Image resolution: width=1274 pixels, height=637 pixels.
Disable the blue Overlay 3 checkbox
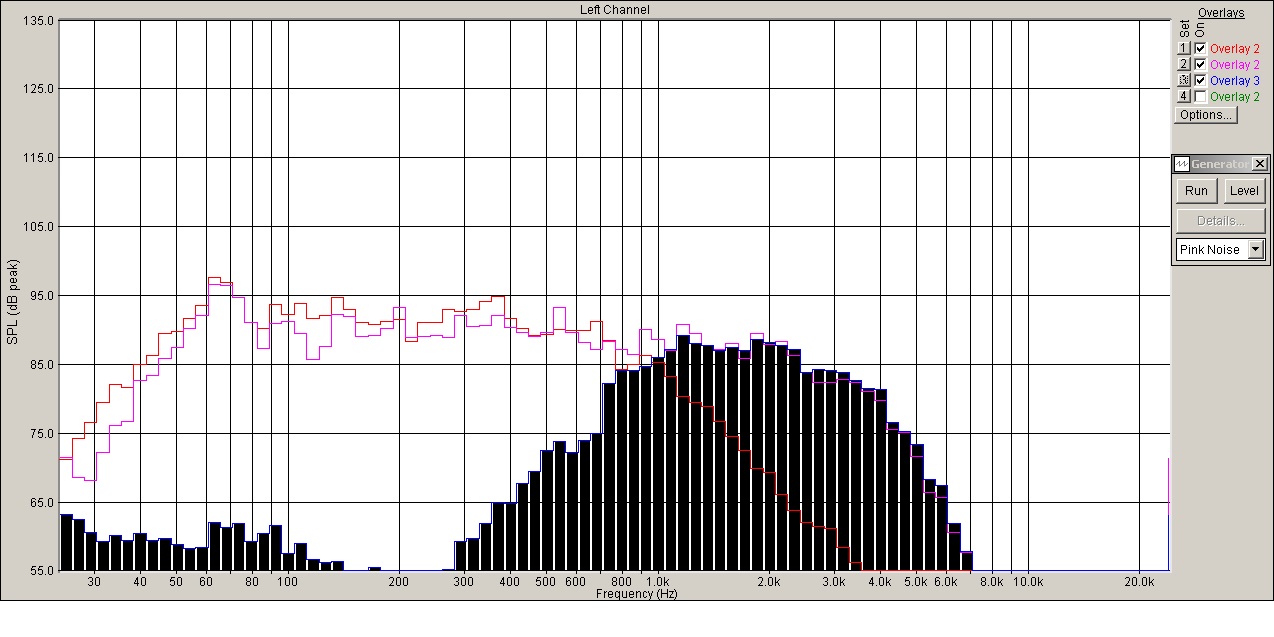[x=1200, y=80]
